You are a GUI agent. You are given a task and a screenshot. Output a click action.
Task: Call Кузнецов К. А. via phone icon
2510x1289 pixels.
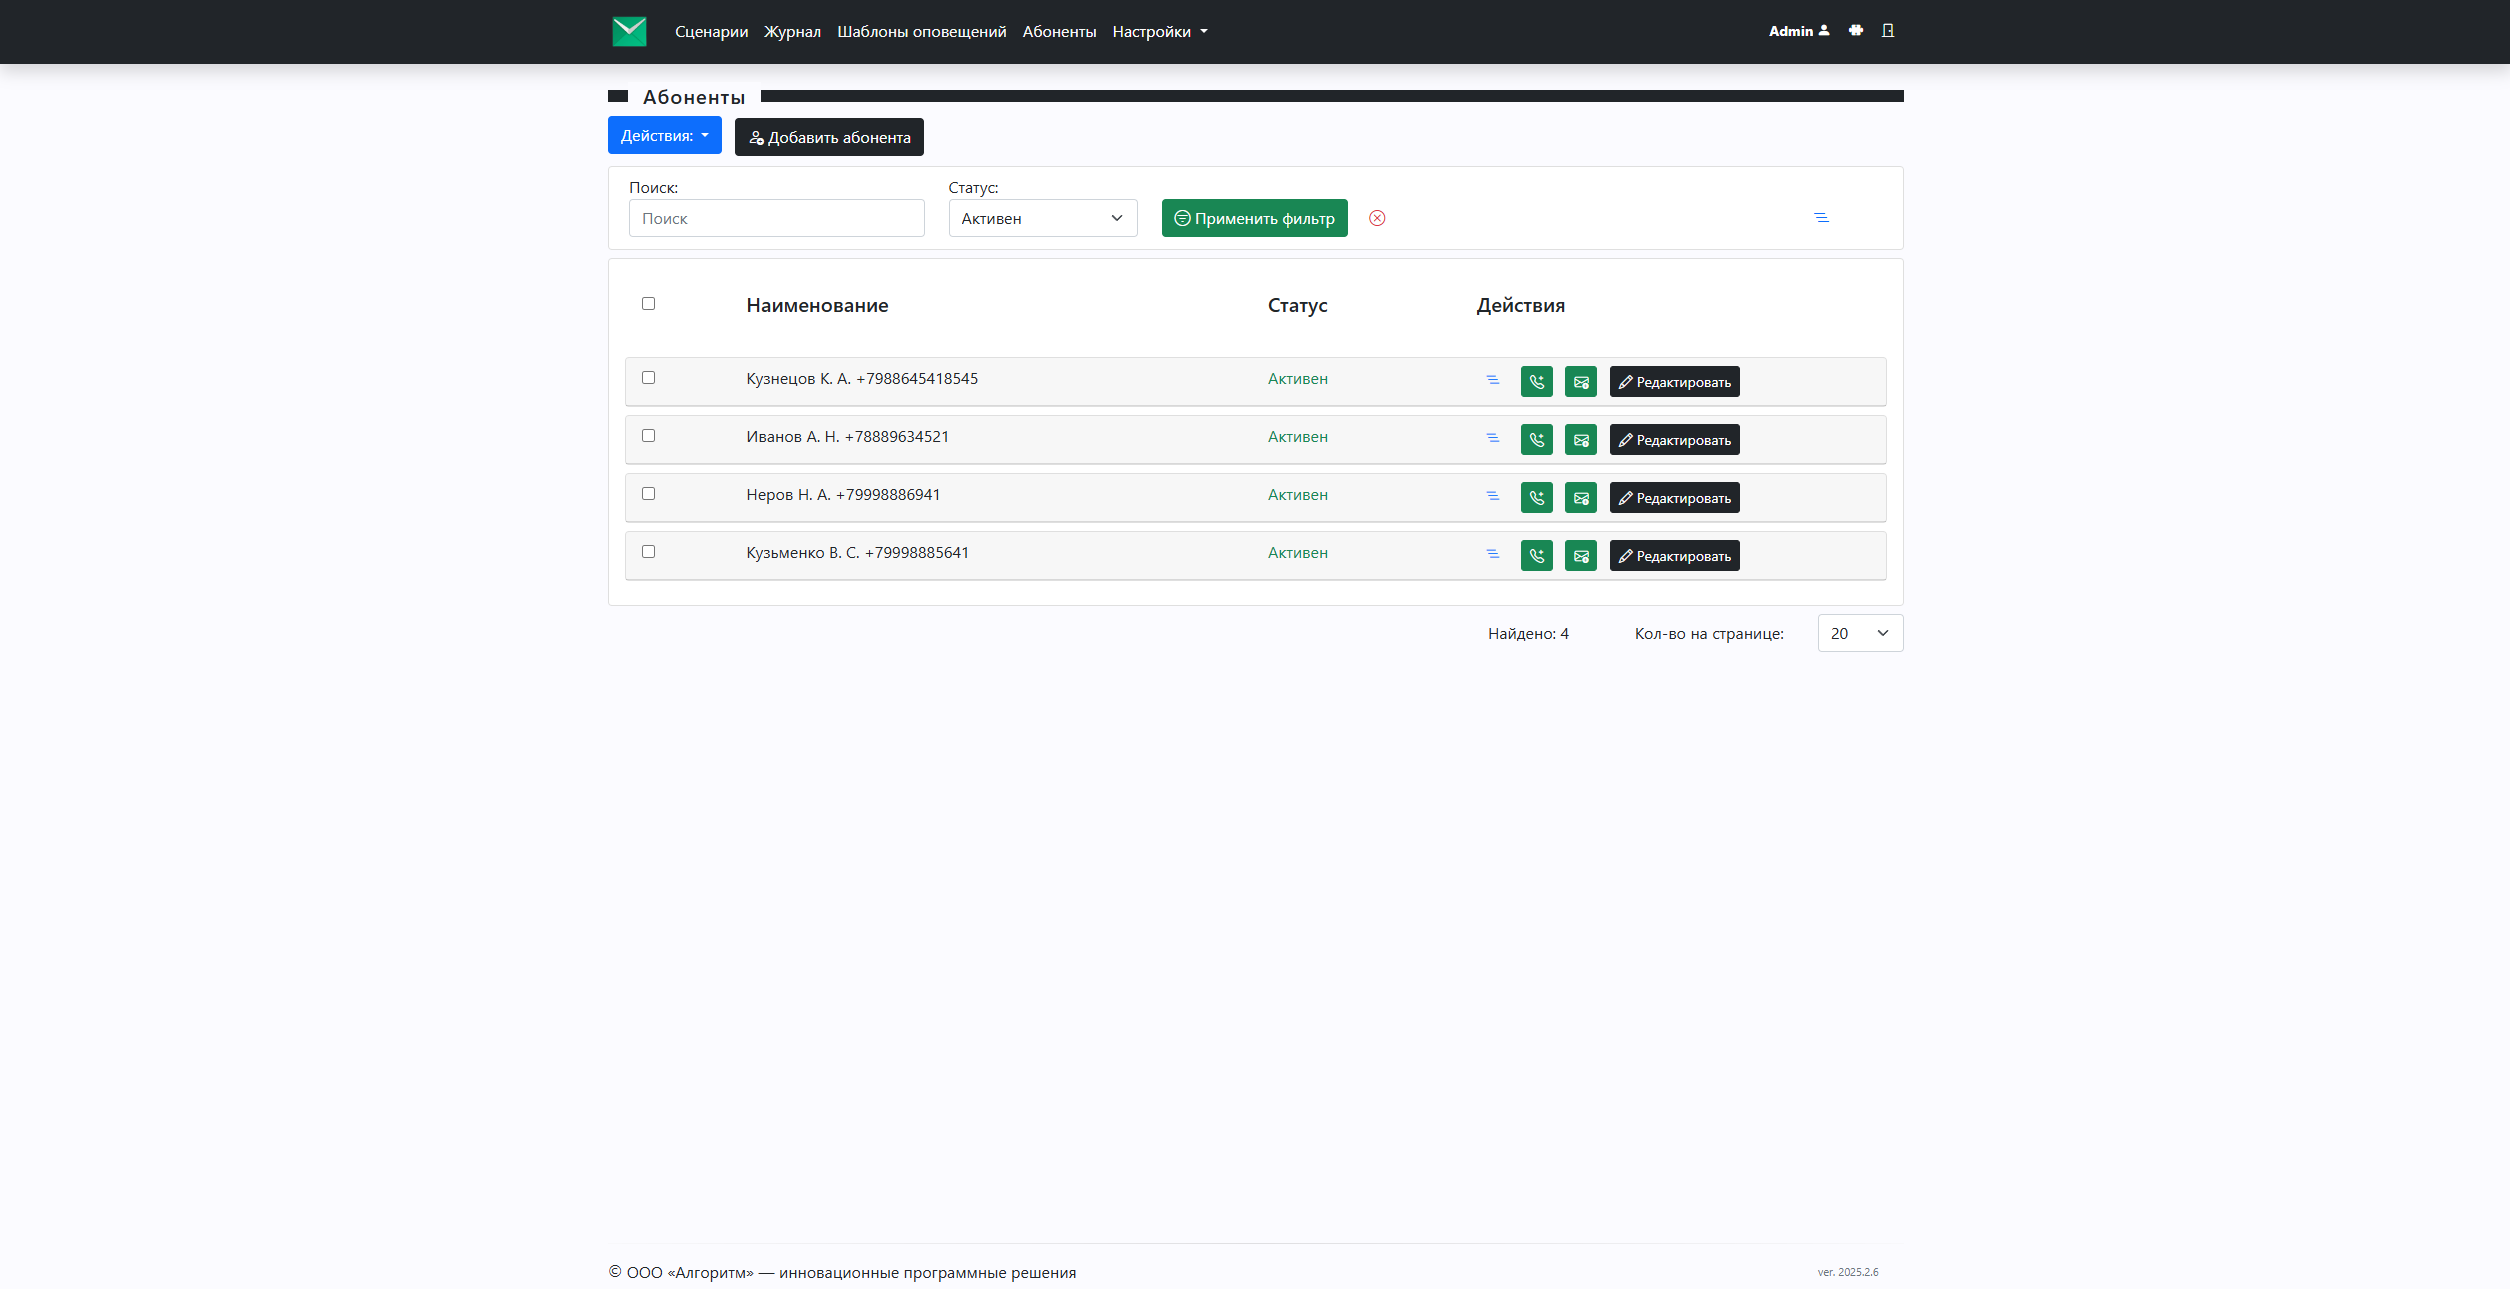(1536, 381)
